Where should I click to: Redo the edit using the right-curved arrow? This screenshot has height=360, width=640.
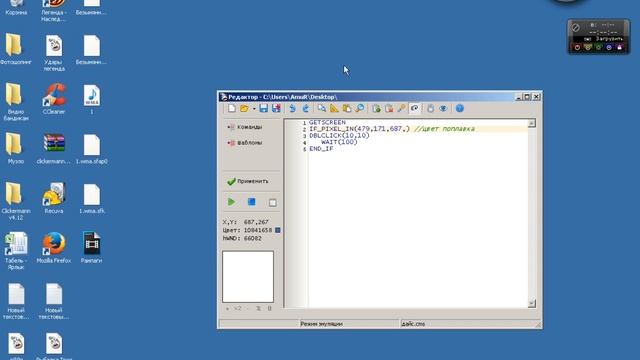(305, 109)
